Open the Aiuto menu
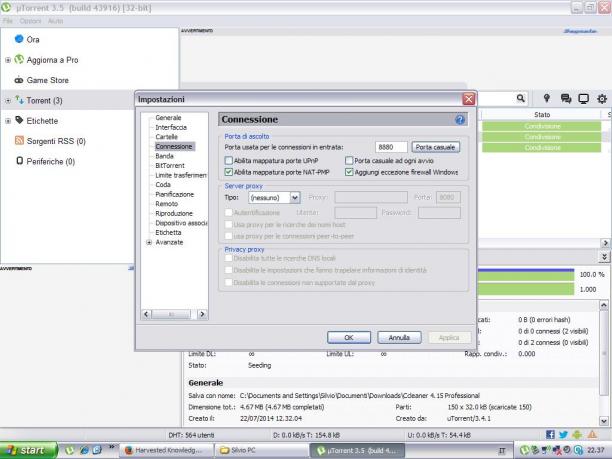612x459 pixels. pos(55,21)
